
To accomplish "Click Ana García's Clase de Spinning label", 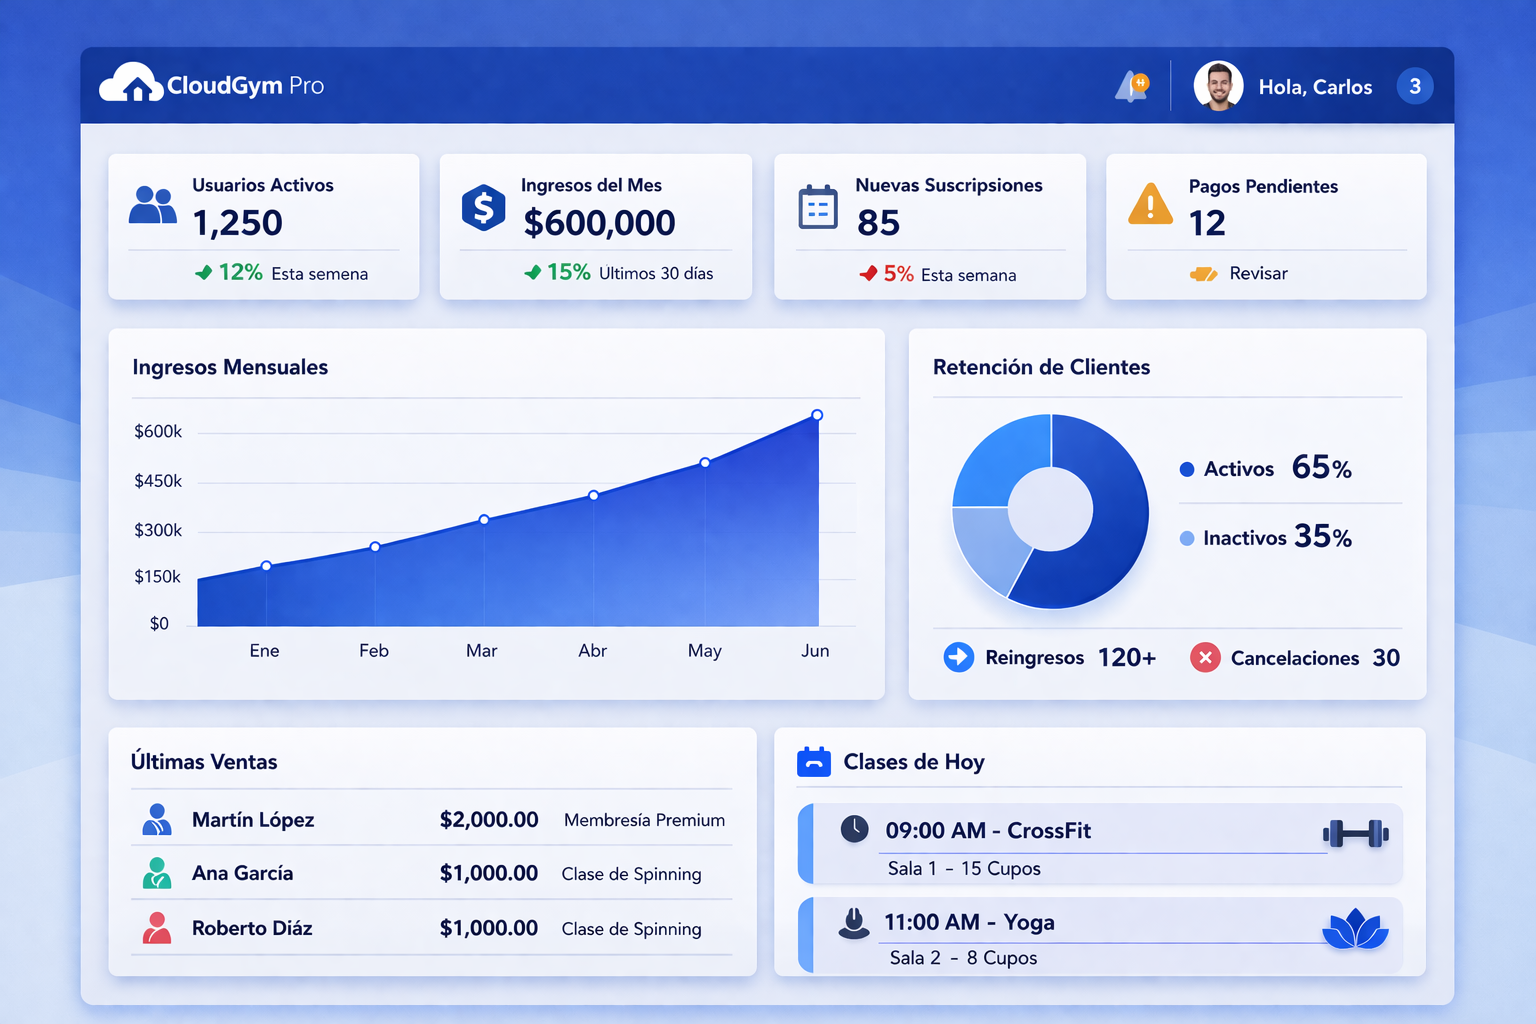I will click(x=631, y=874).
